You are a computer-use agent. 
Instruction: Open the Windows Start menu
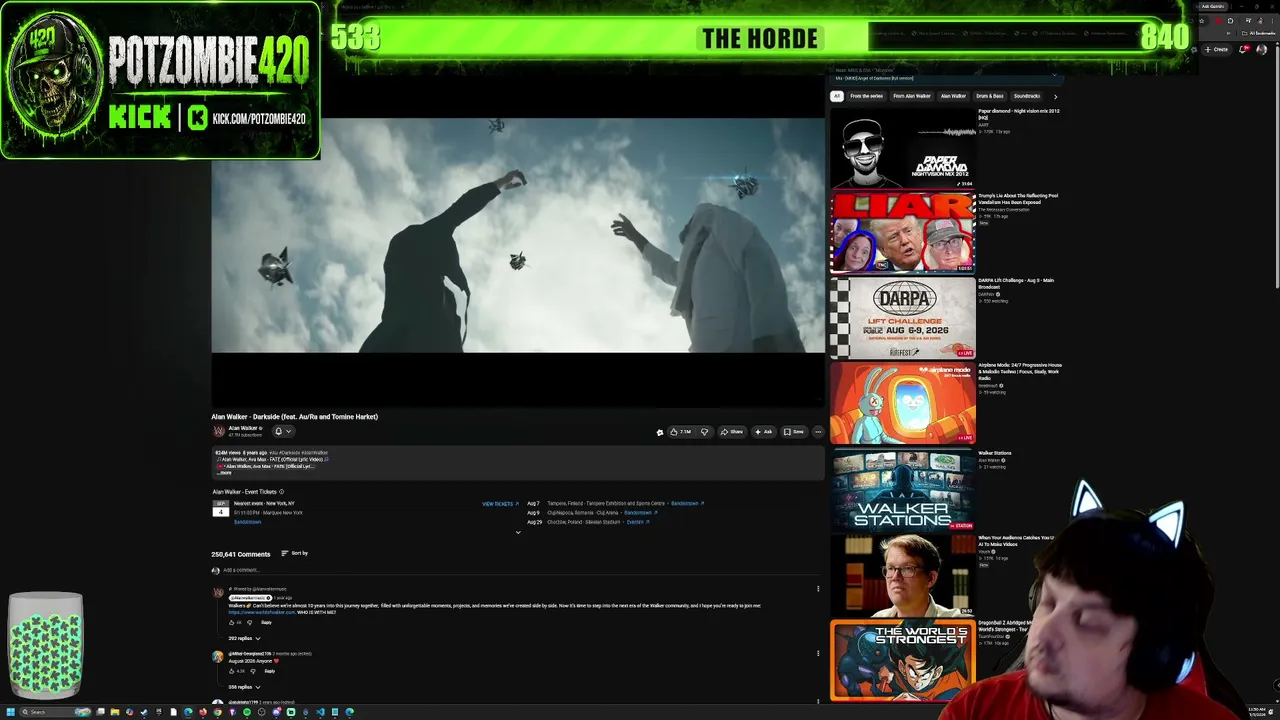11,712
